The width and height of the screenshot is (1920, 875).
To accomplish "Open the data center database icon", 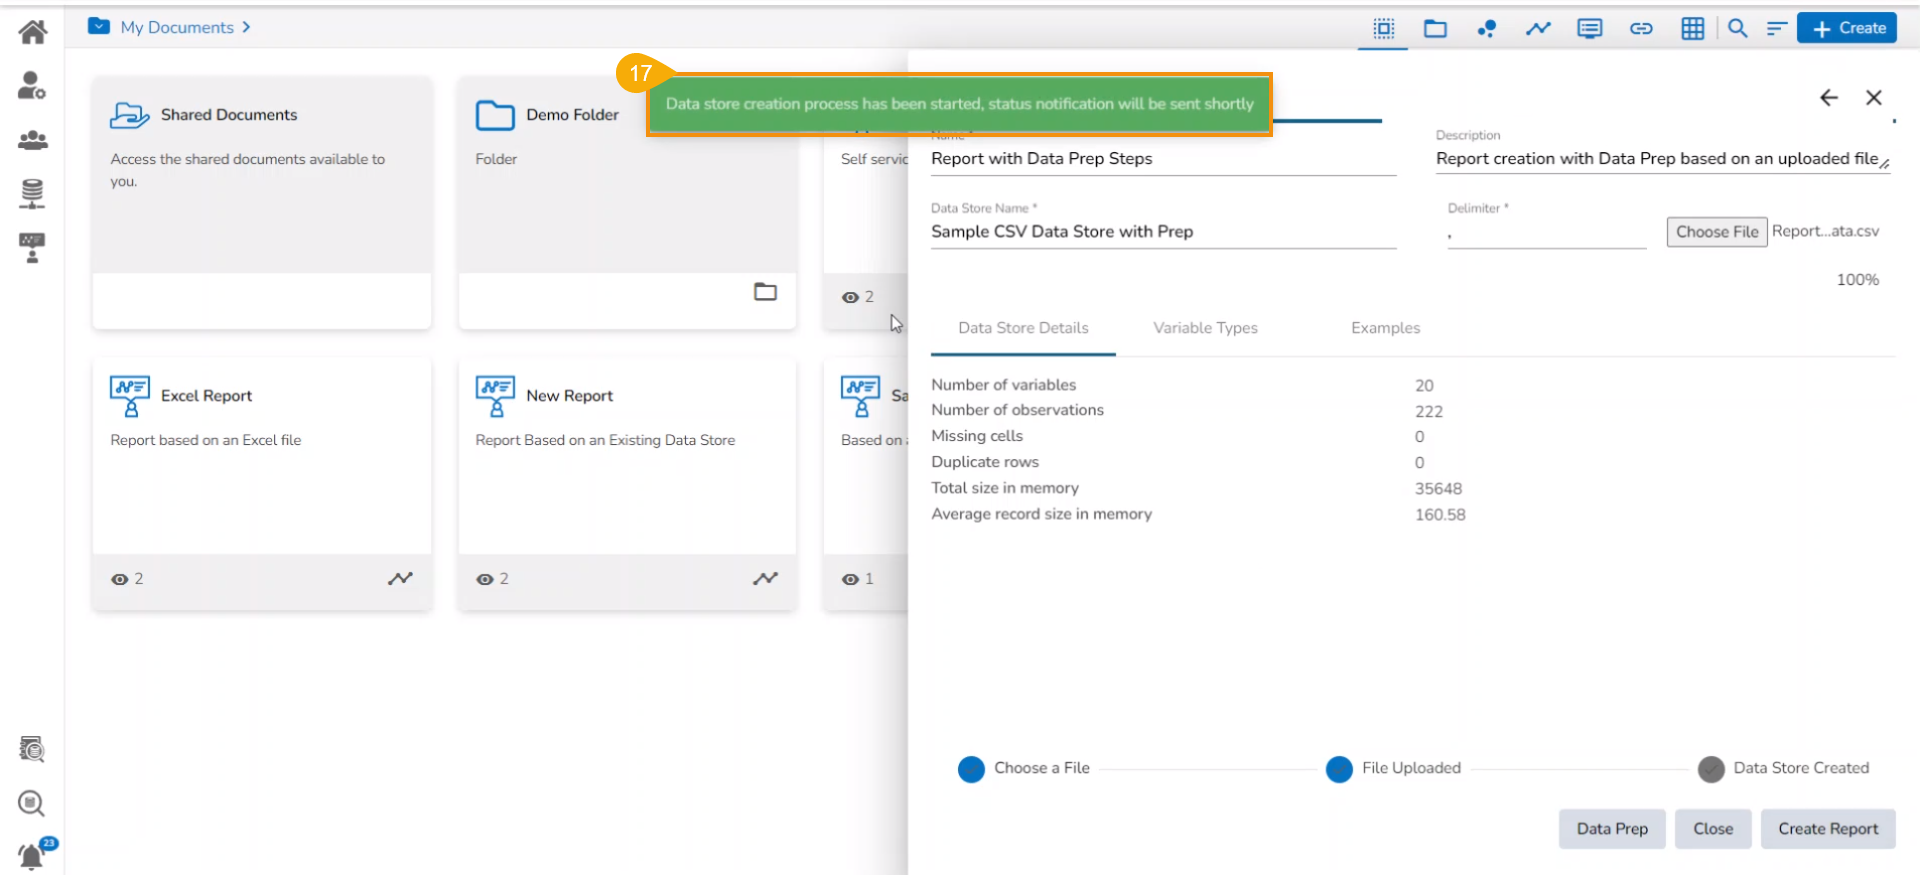I will coord(32,193).
